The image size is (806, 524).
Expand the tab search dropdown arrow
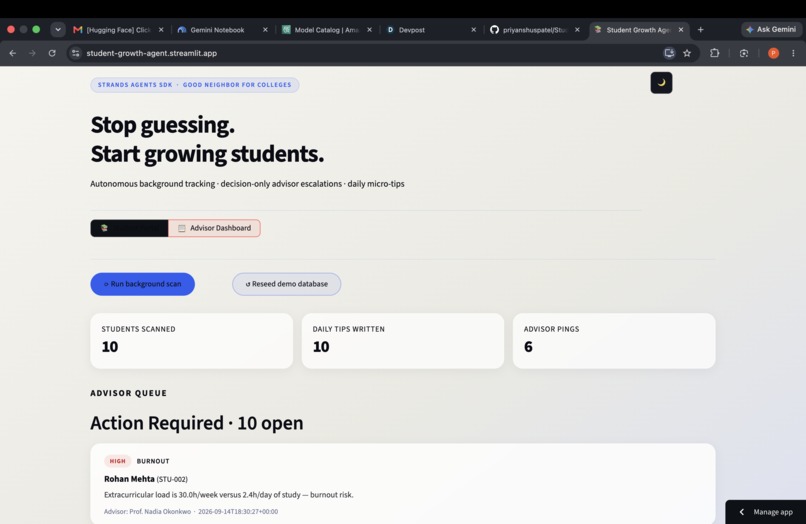pyautogui.click(x=58, y=30)
